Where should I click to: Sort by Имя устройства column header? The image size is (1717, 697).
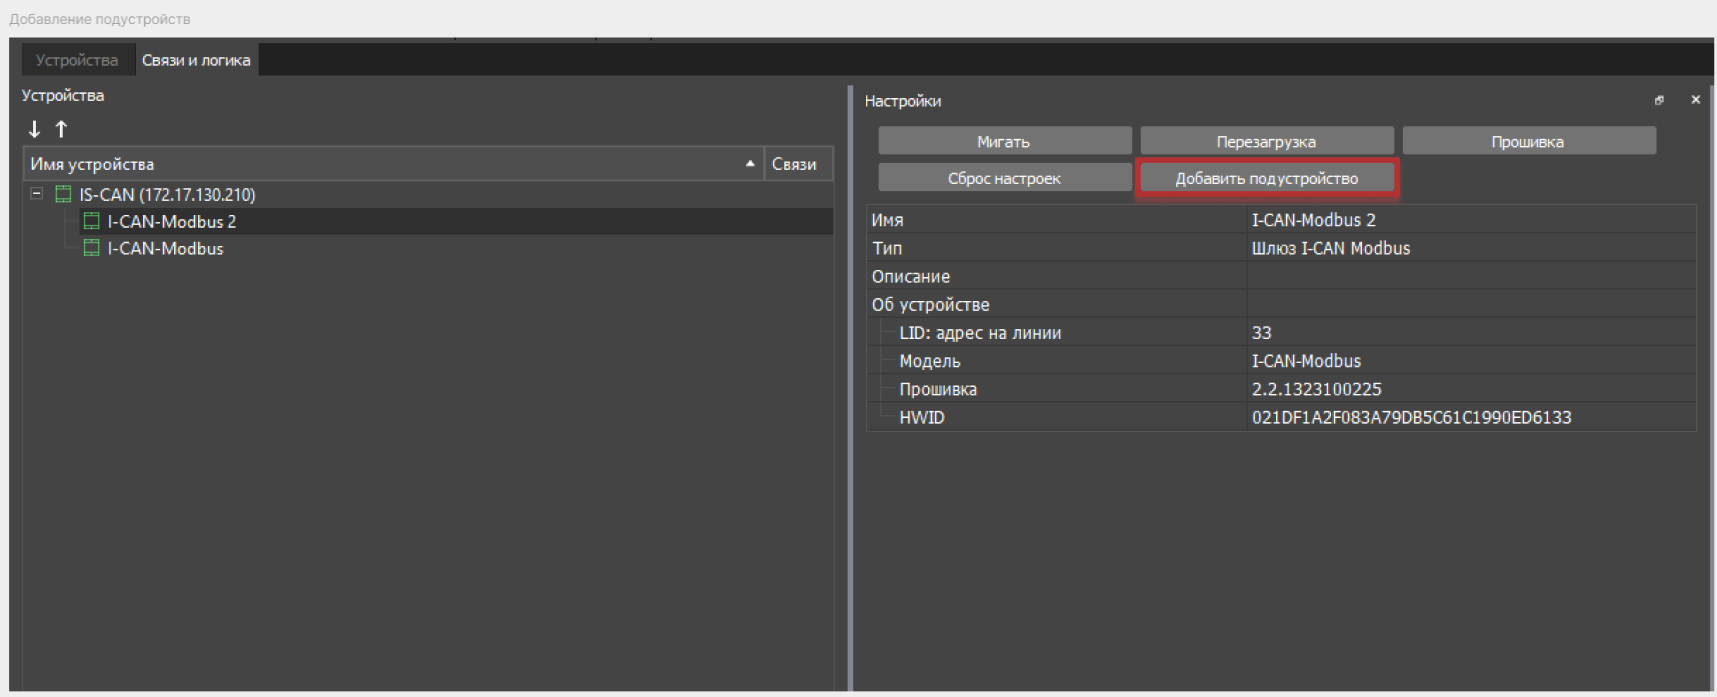[390, 164]
